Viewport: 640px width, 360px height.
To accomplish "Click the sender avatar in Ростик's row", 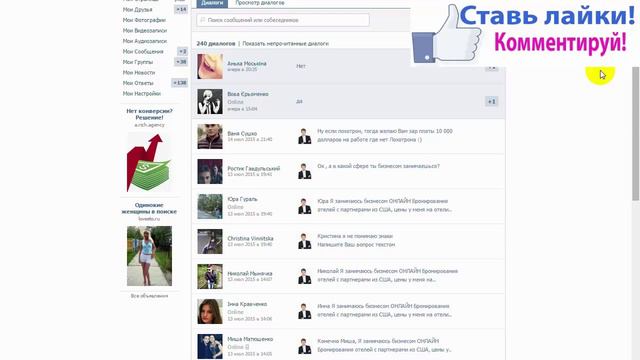I will [304, 171].
